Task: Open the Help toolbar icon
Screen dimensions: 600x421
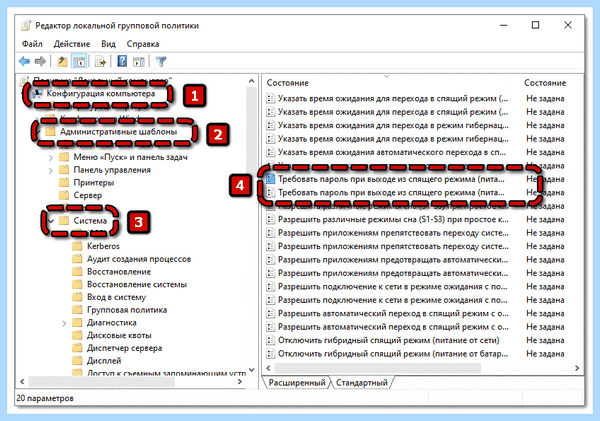Action: point(122,61)
